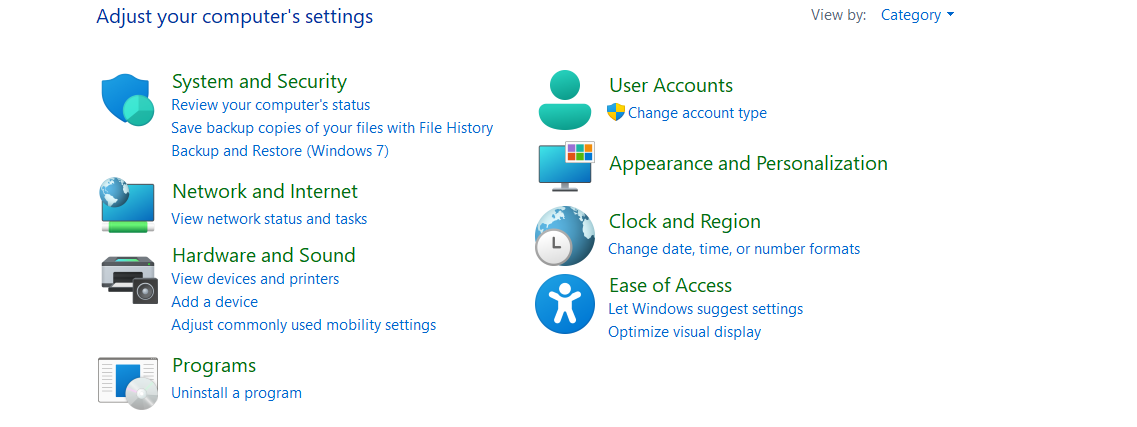Image resolution: width=1137 pixels, height=427 pixels.
Task: Click the System and Security shield icon
Action: pos(127,101)
